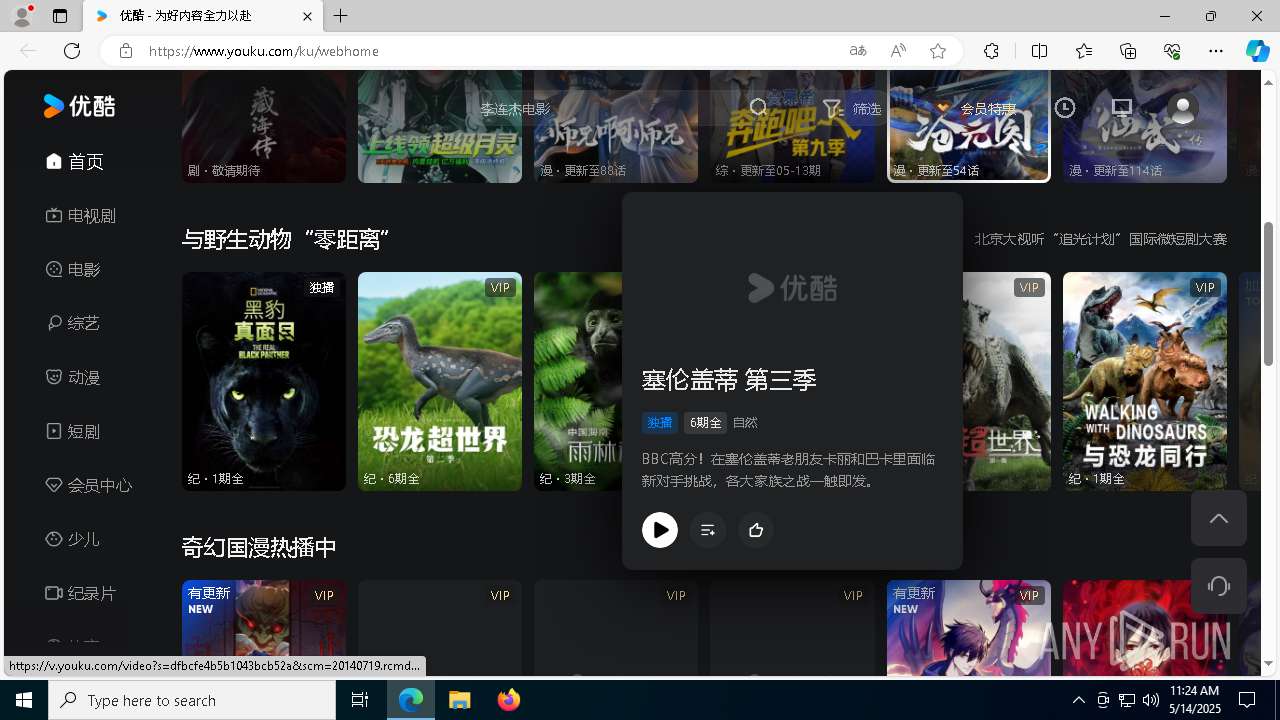Open Tab actions menu icon

60,16
